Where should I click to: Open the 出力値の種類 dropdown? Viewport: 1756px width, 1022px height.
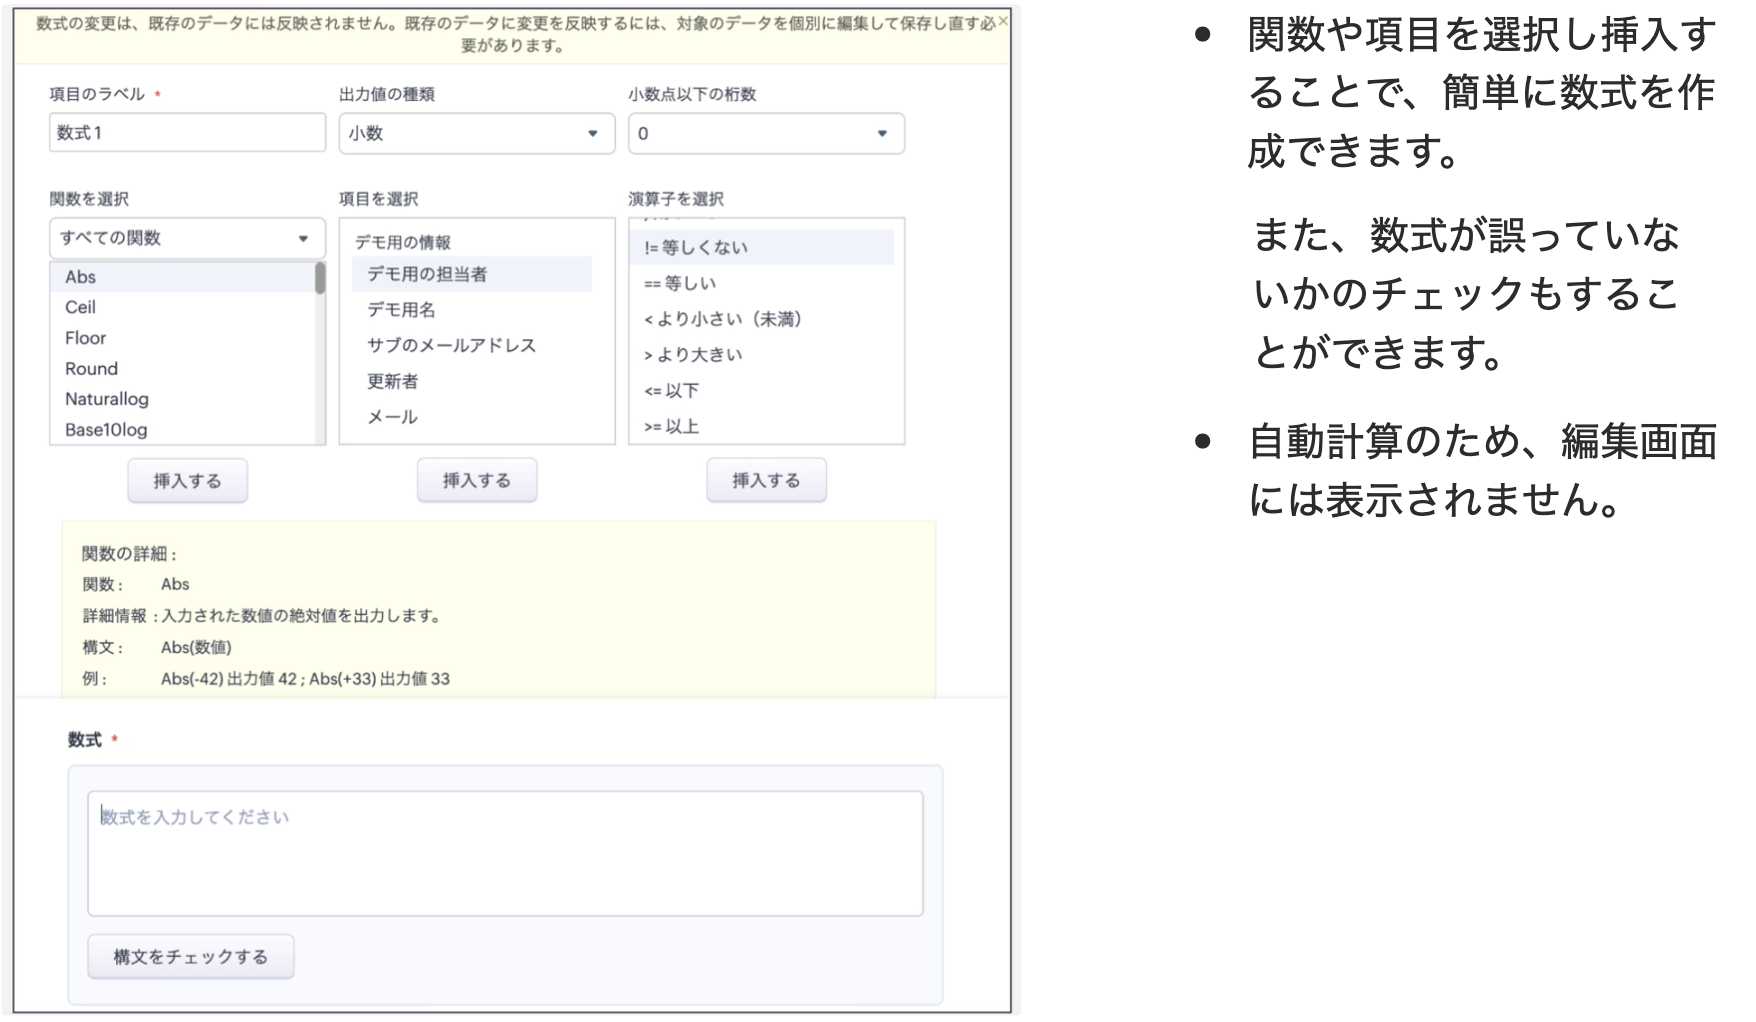(x=476, y=134)
